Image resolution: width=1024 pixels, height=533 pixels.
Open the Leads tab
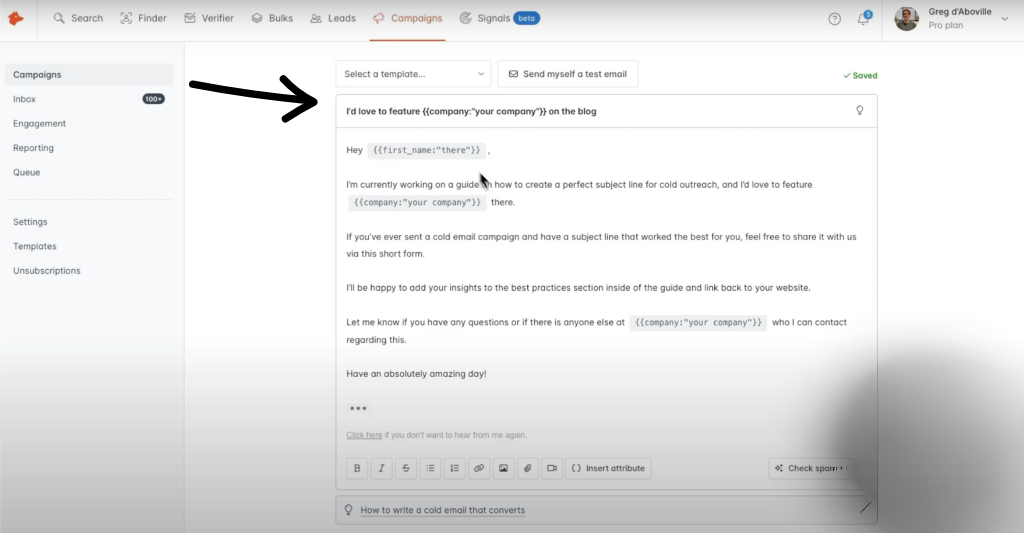tap(333, 18)
